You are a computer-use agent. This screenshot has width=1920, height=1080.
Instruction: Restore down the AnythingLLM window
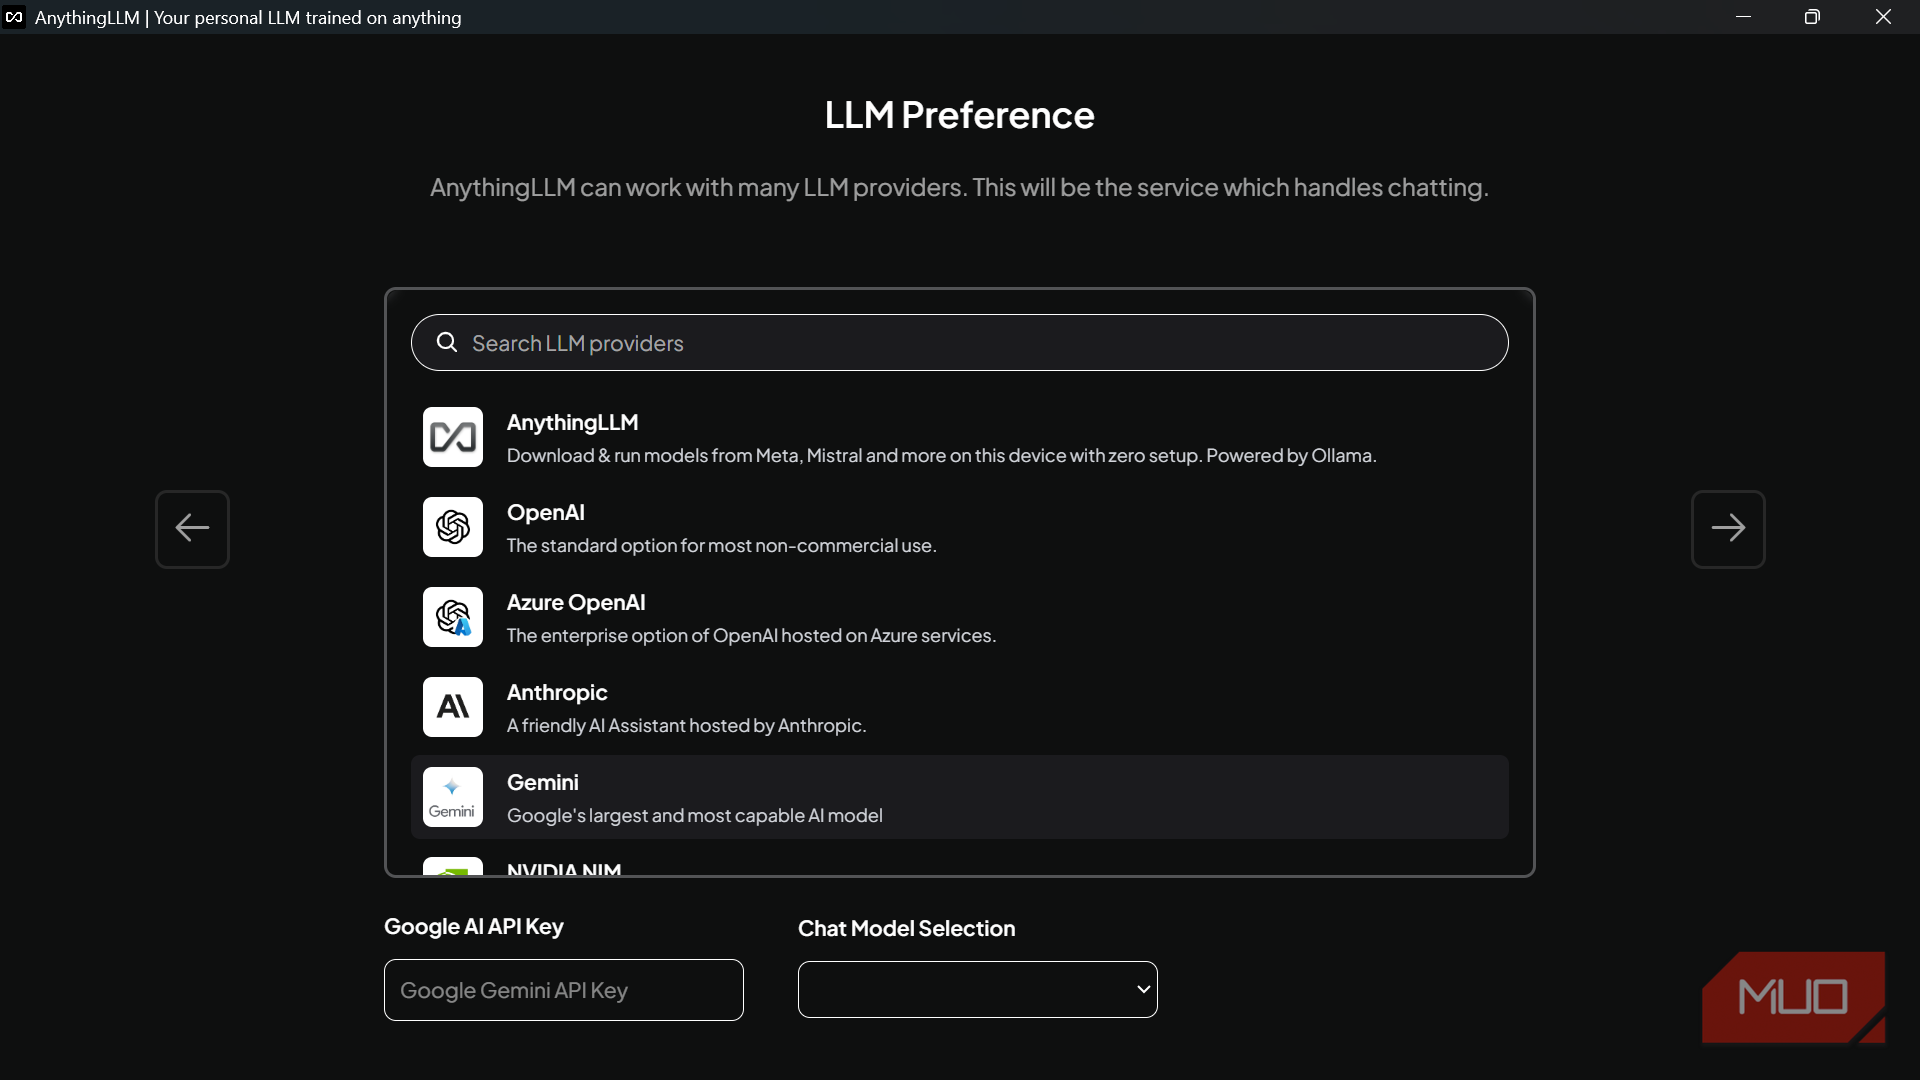[1812, 17]
